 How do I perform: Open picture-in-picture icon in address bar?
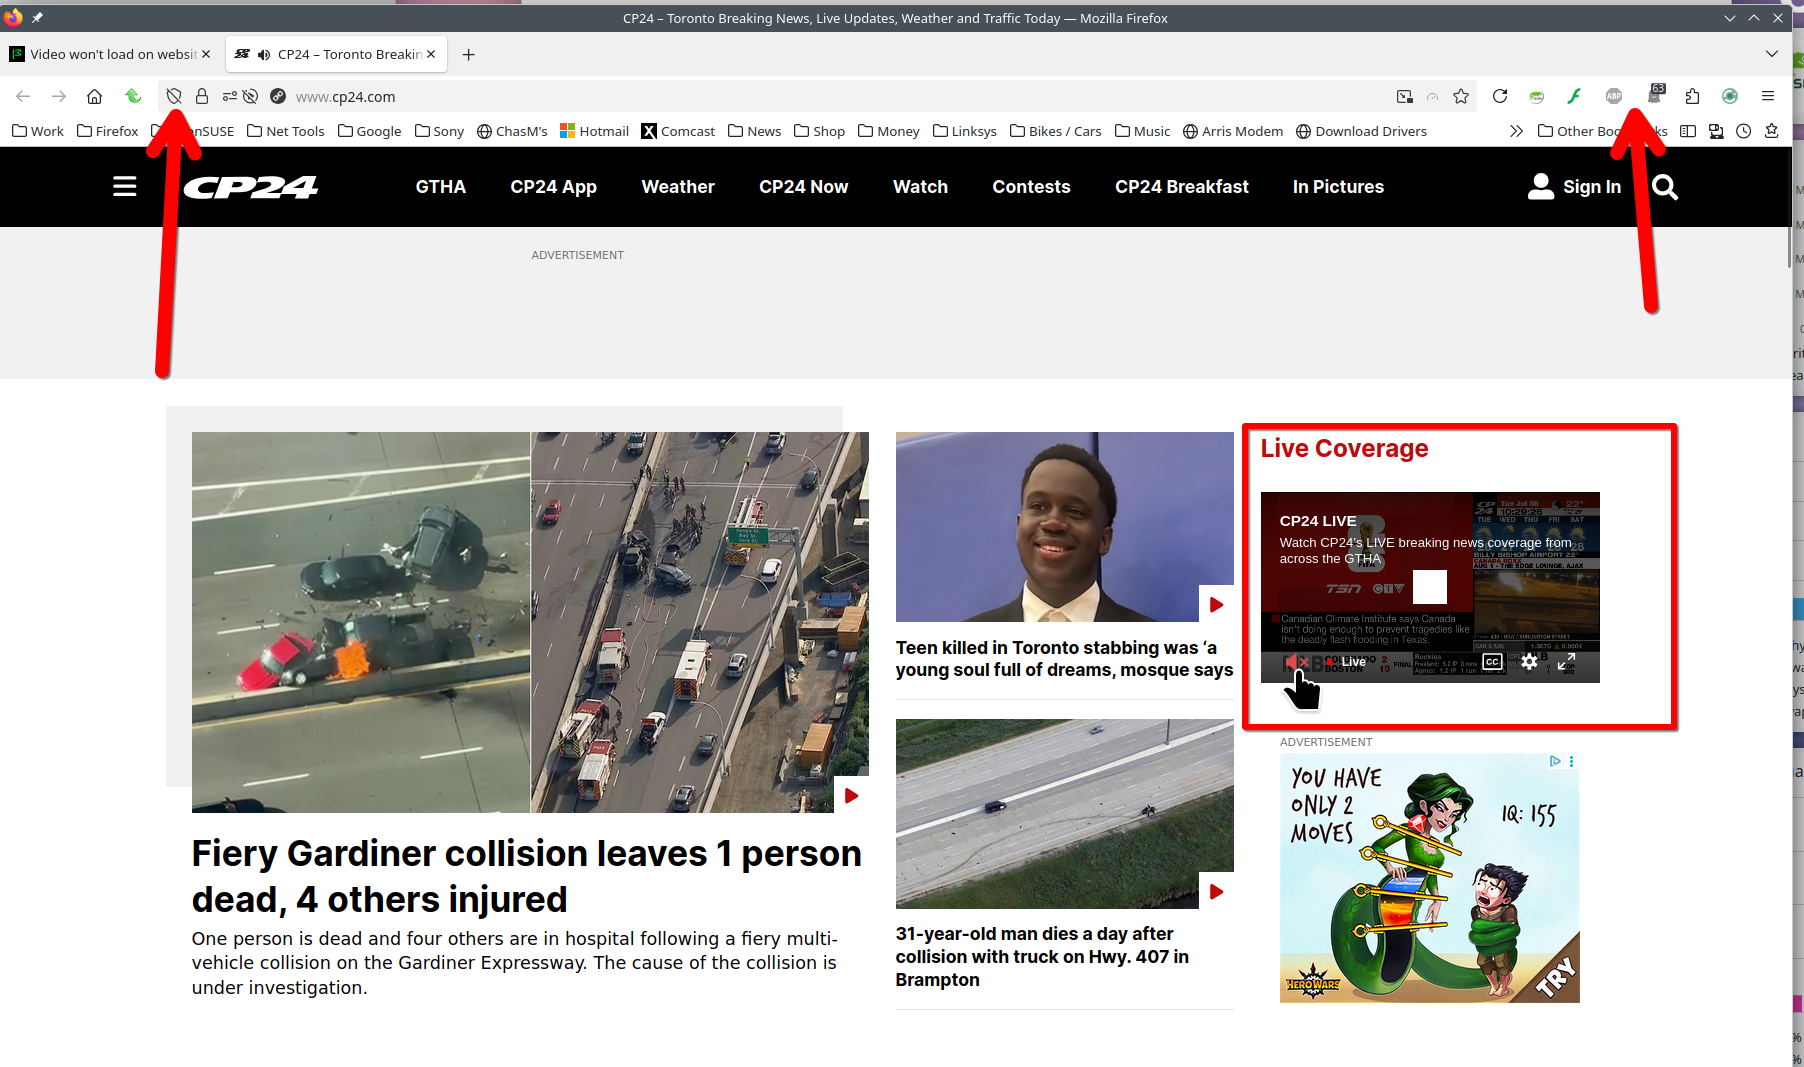pos(1405,96)
